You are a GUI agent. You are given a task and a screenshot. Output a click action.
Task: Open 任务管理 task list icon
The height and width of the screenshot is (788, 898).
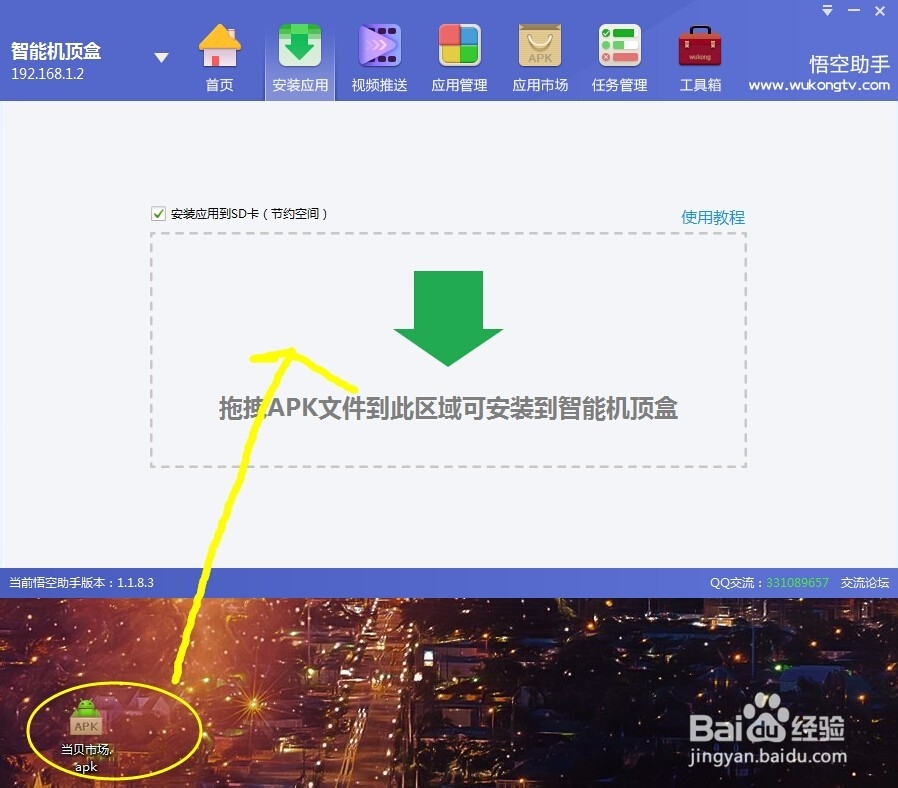point(620,46)
